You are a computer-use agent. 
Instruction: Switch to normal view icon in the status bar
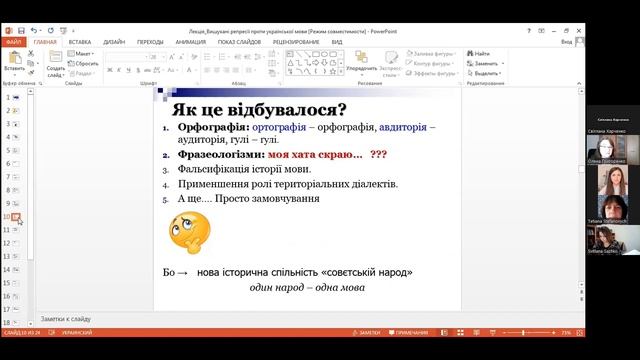pos(444,333)
